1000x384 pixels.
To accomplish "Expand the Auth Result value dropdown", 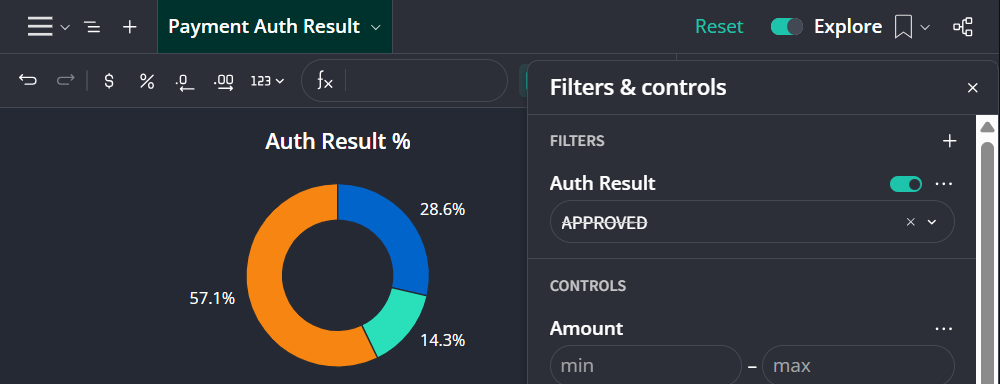I will point(932,222).
